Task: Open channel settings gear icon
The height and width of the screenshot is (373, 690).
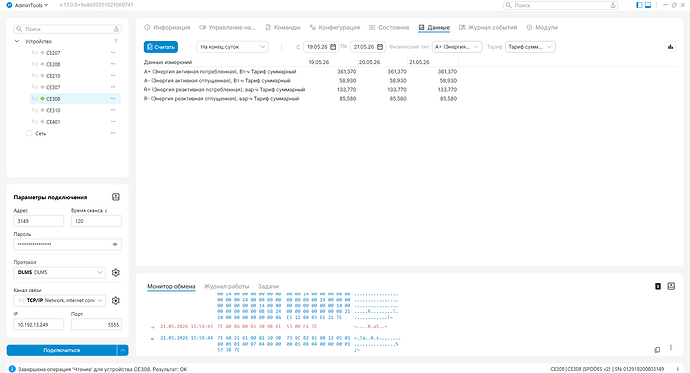Action: pos(116,301)
